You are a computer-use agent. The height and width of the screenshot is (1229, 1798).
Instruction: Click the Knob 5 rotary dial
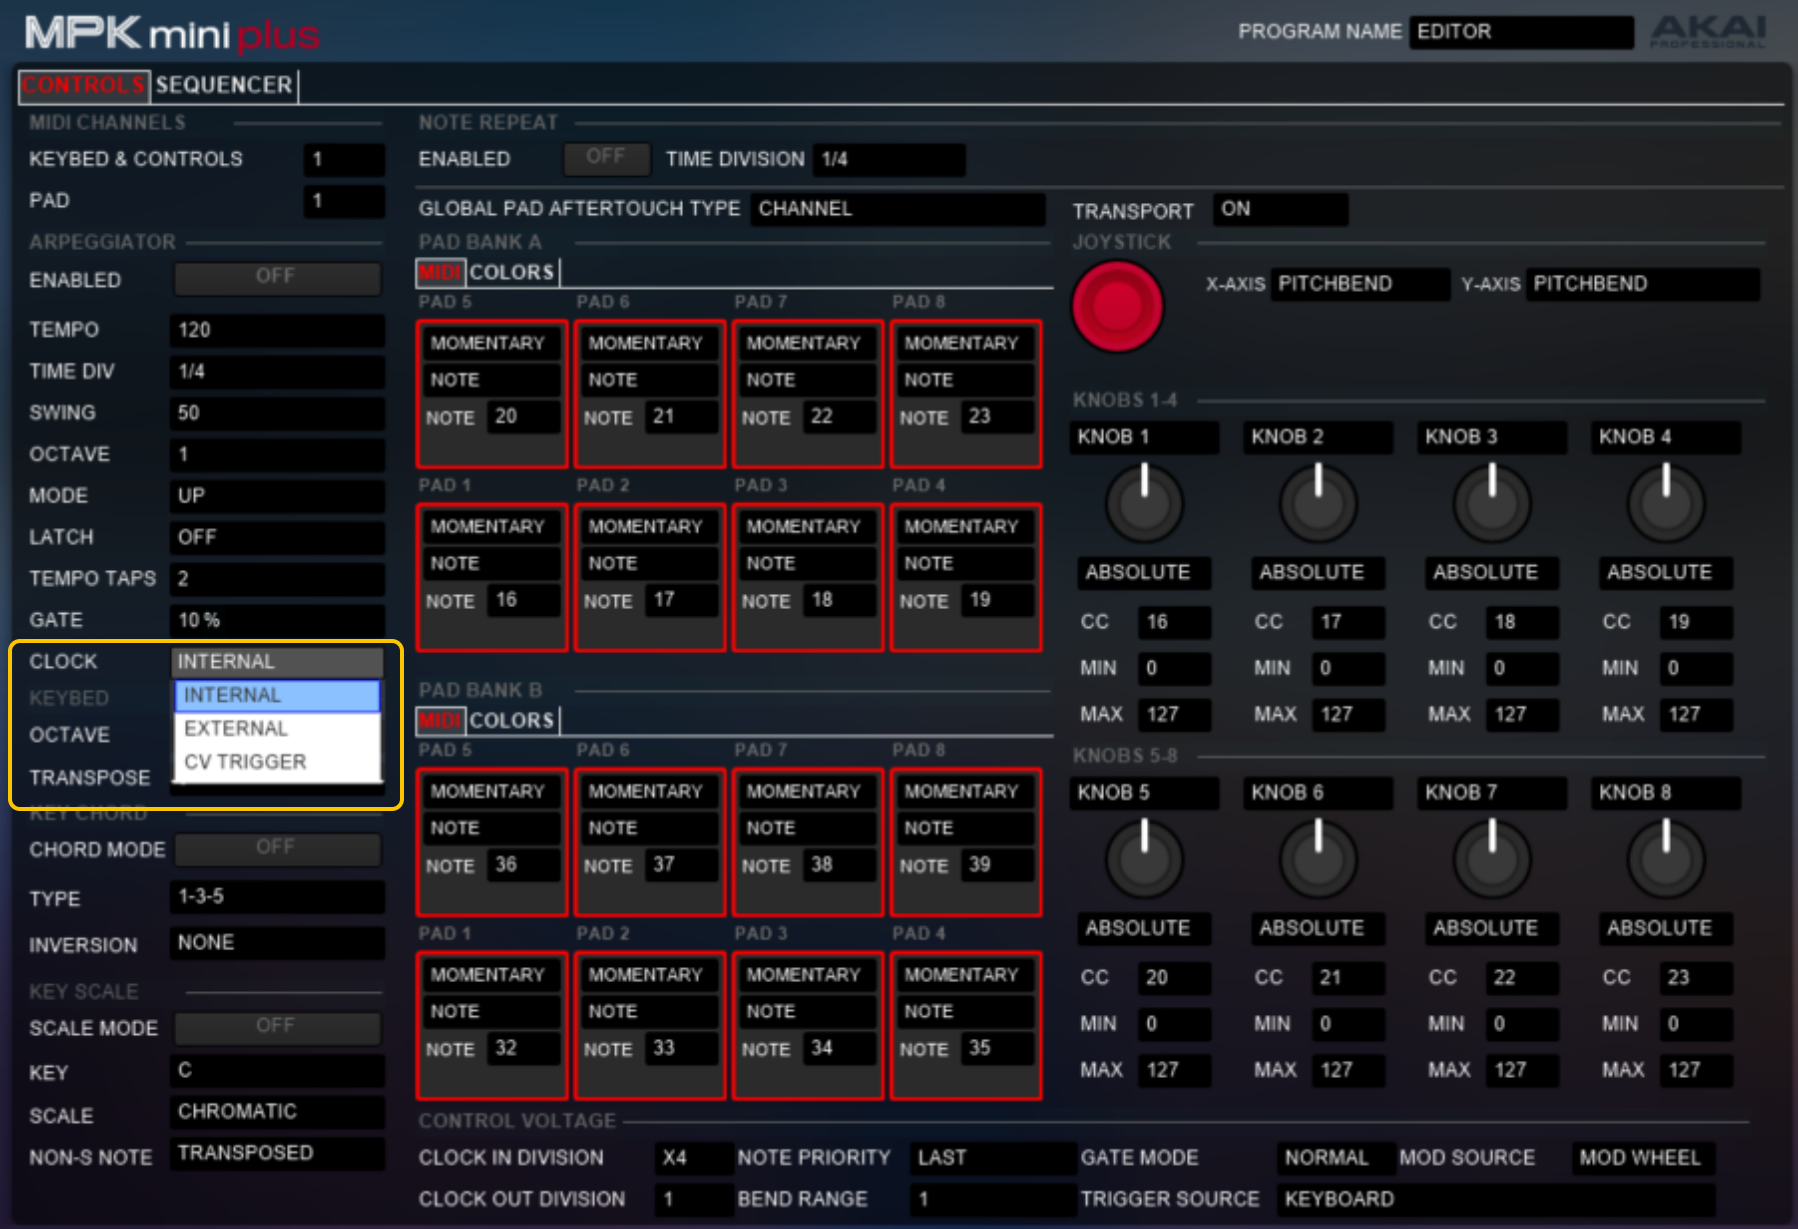tap(1144, 859)
